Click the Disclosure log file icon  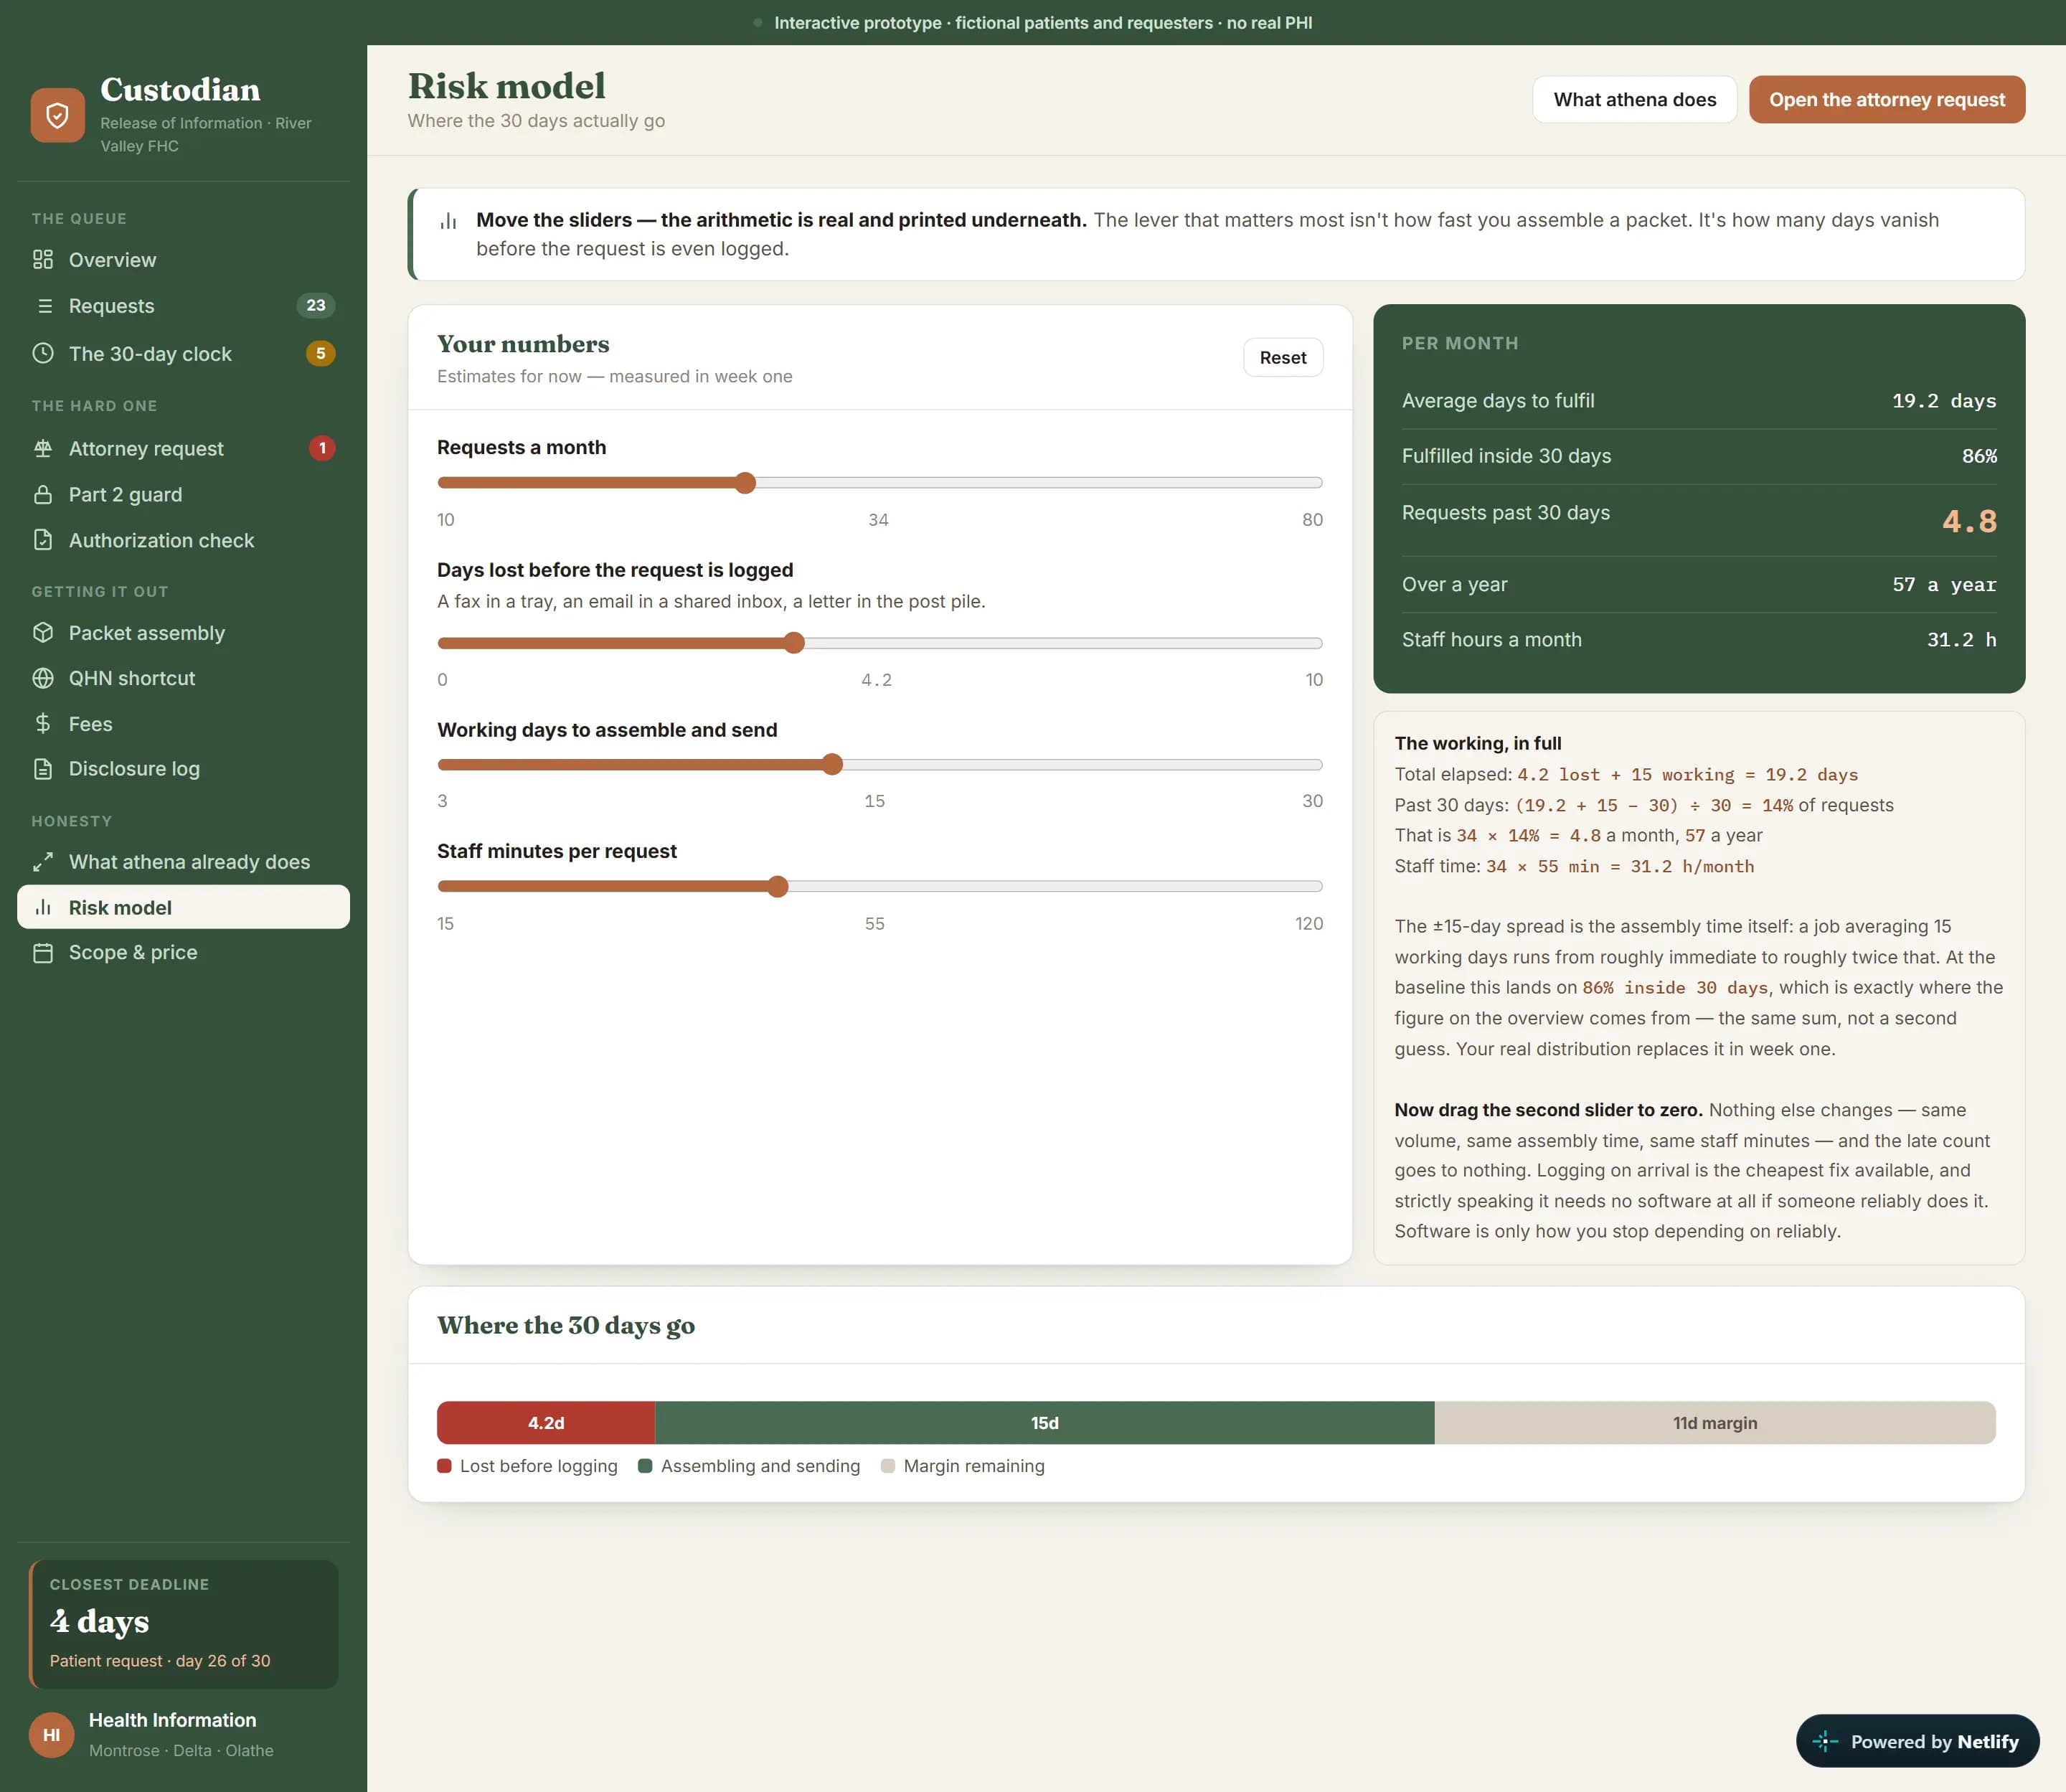[43, 769]
